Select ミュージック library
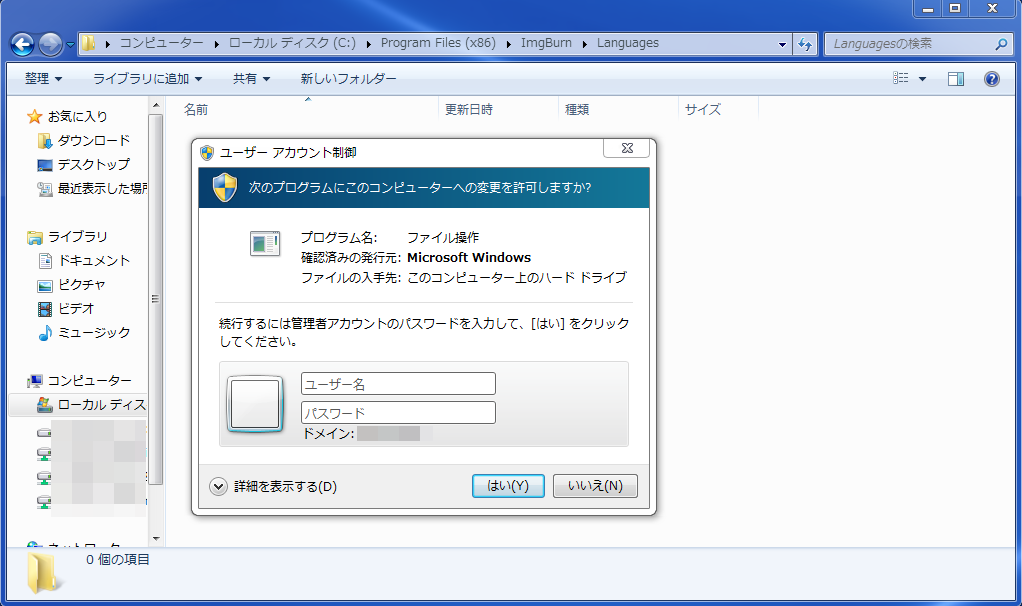 pos(94,332)
